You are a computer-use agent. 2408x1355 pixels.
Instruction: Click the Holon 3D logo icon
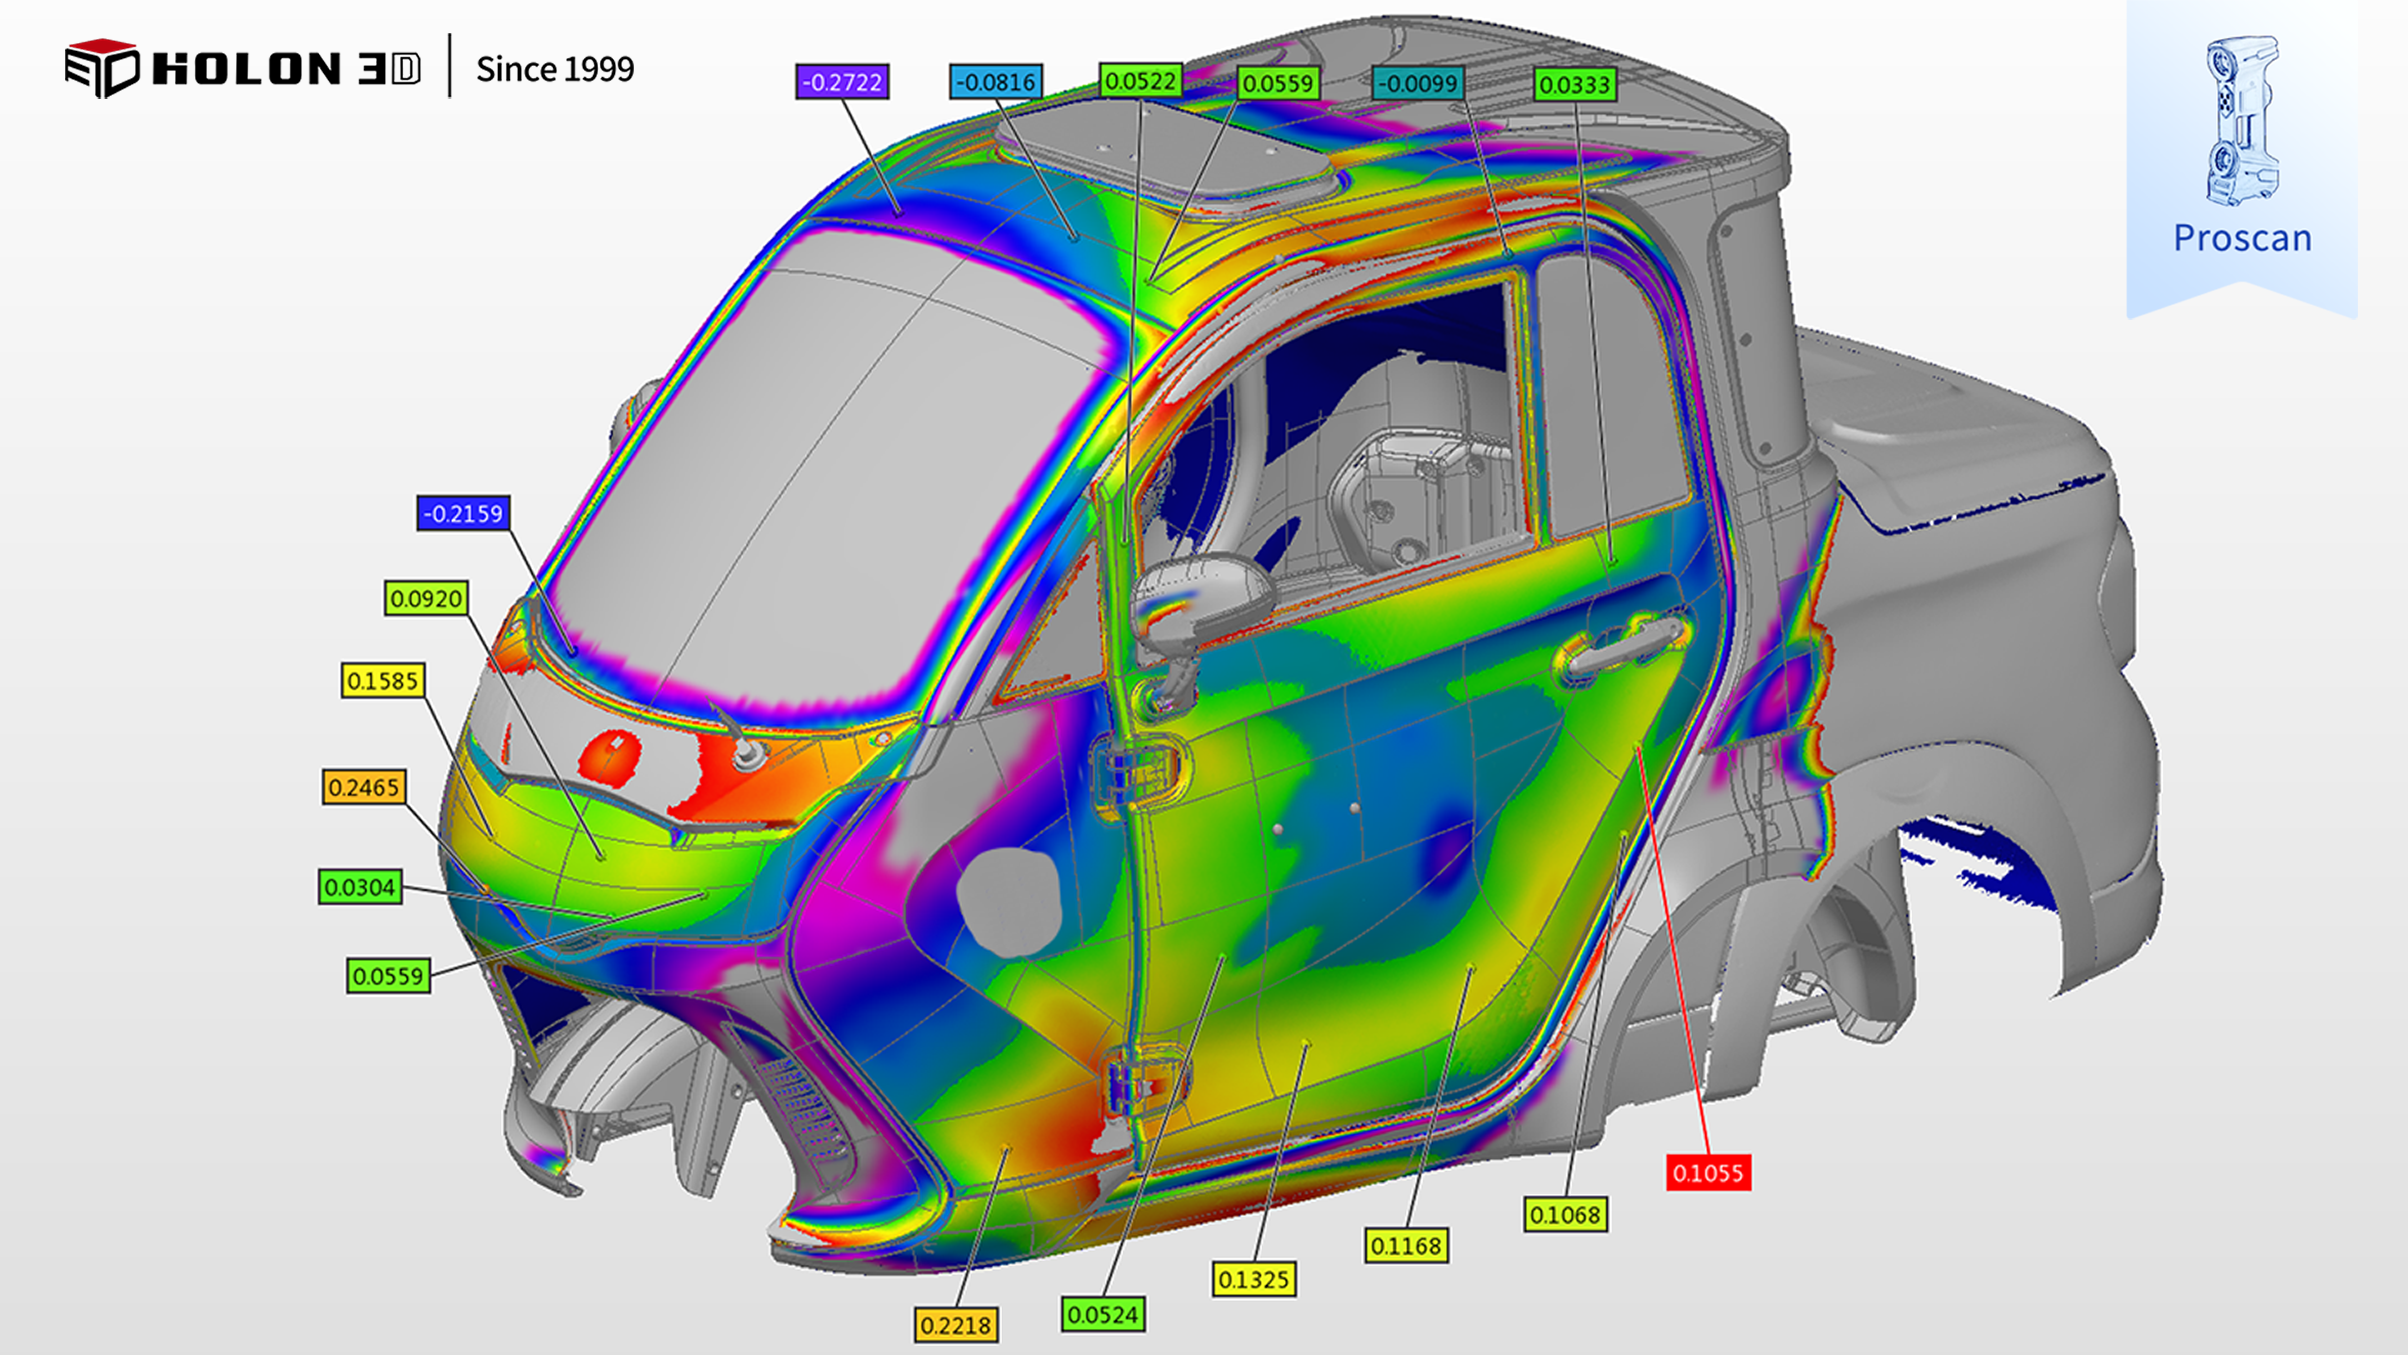point(101,68)
